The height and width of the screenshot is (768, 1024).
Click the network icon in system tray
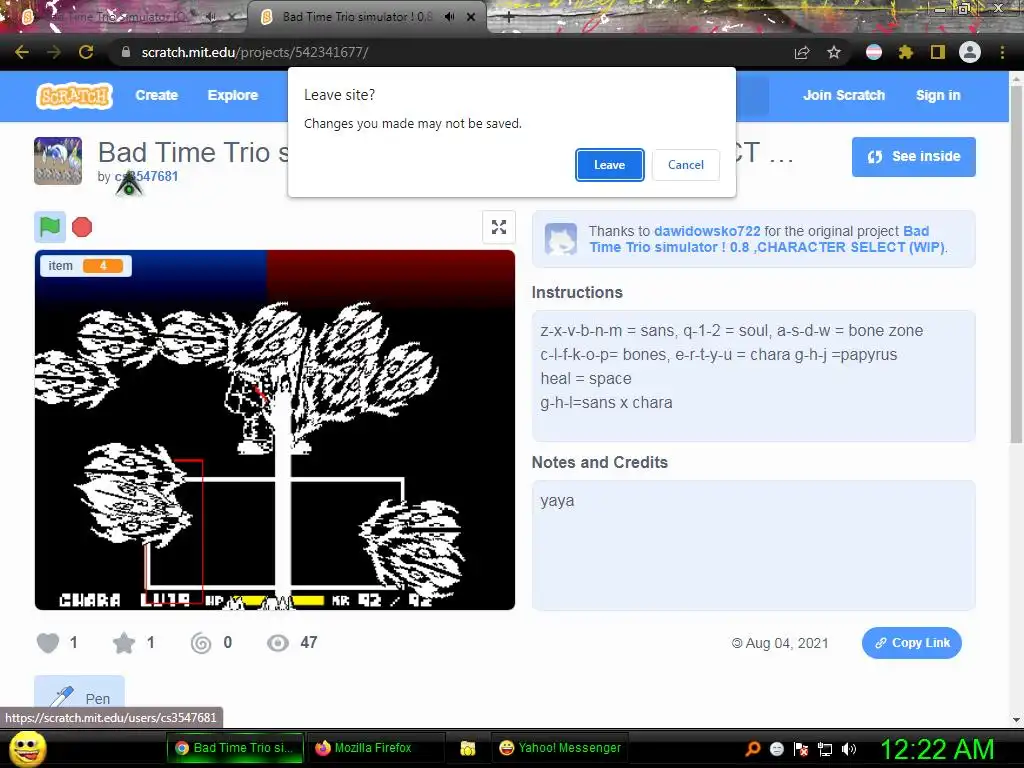825,749
